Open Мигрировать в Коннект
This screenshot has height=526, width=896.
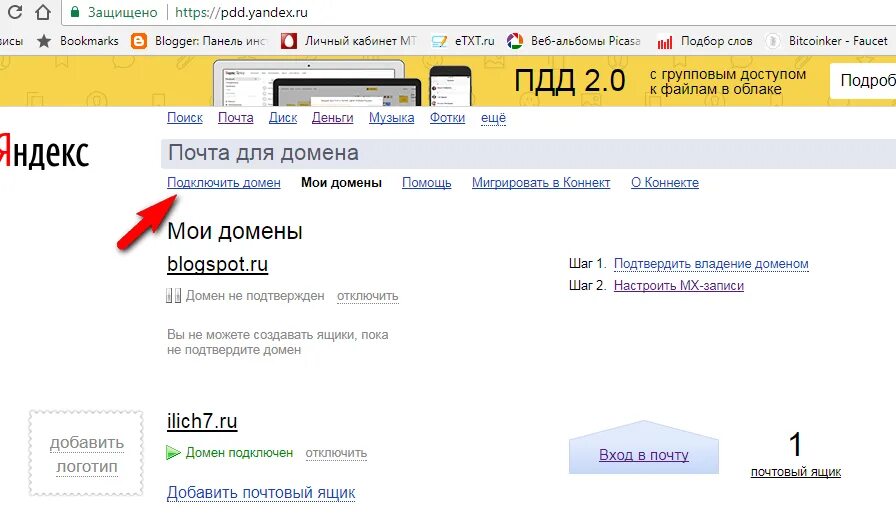click(x=541, y=183)
